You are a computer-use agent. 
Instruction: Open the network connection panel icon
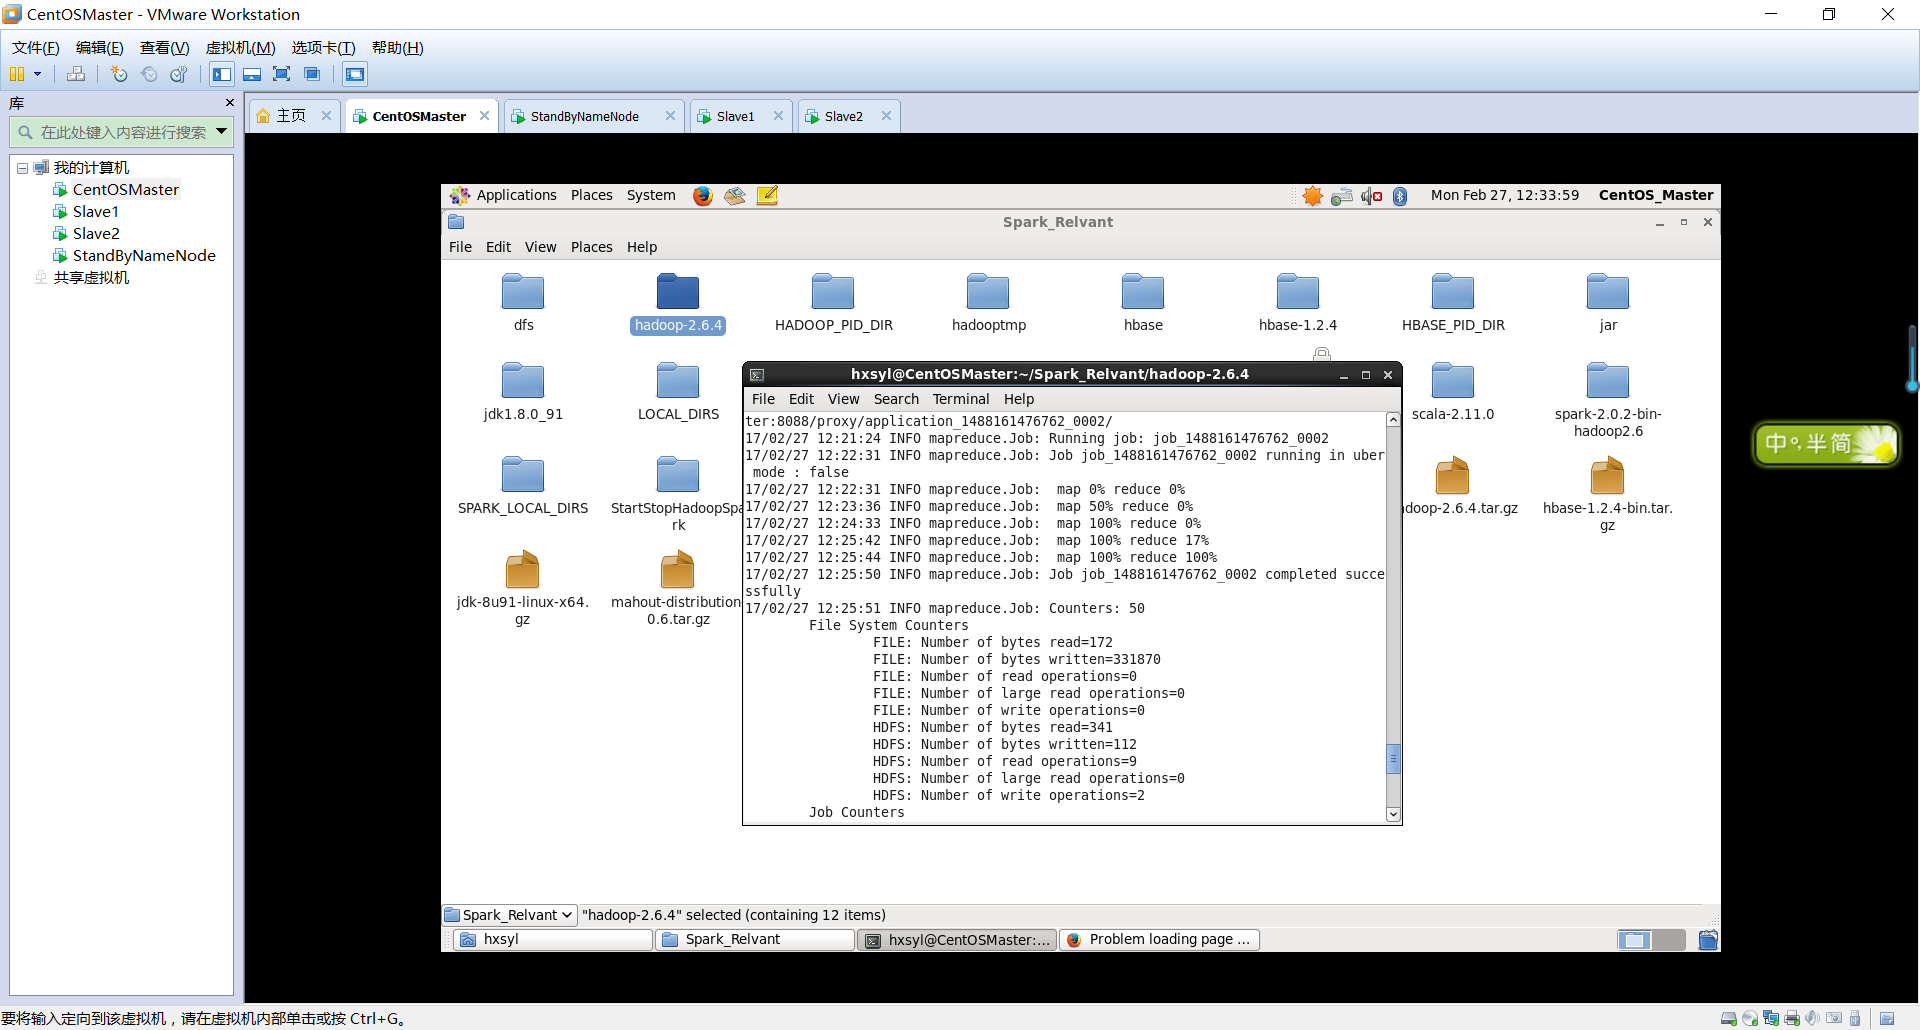point(1342,196)
